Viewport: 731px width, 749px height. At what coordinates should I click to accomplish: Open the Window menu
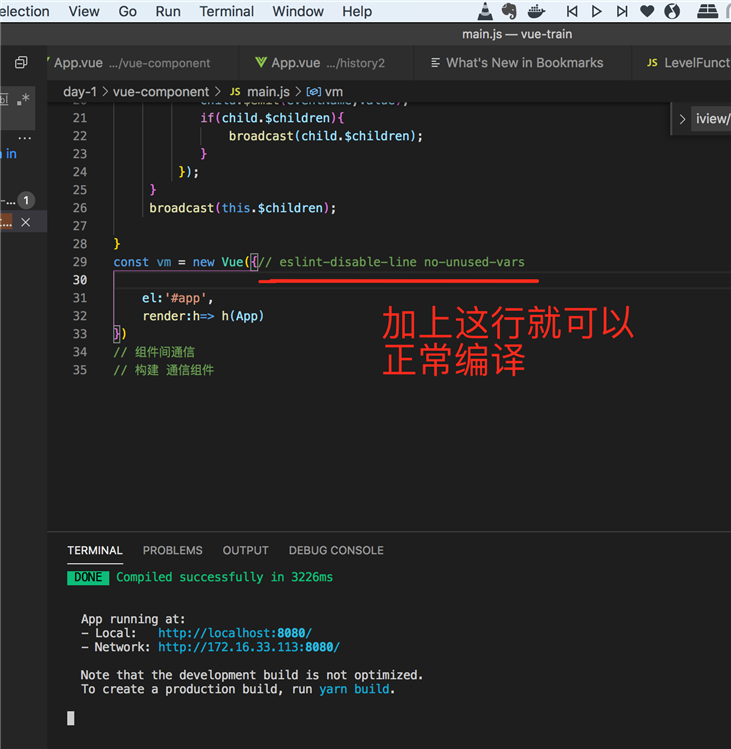(298, 11)
